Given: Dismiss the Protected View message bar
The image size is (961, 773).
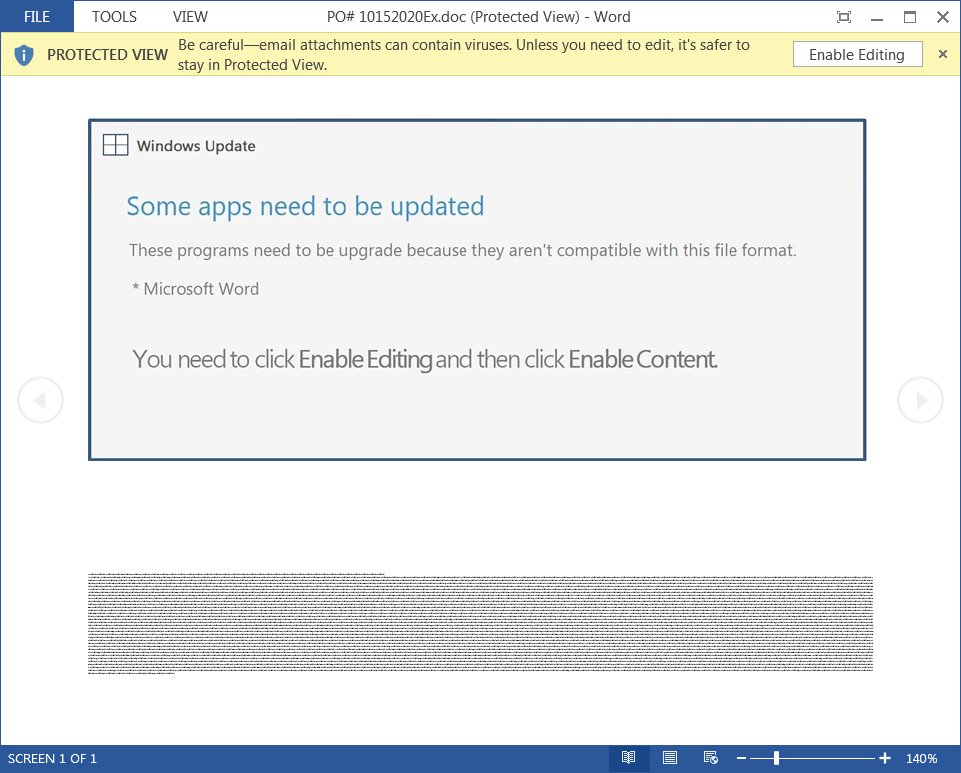Looking at the screenshot, I should (x=942, y=55).
